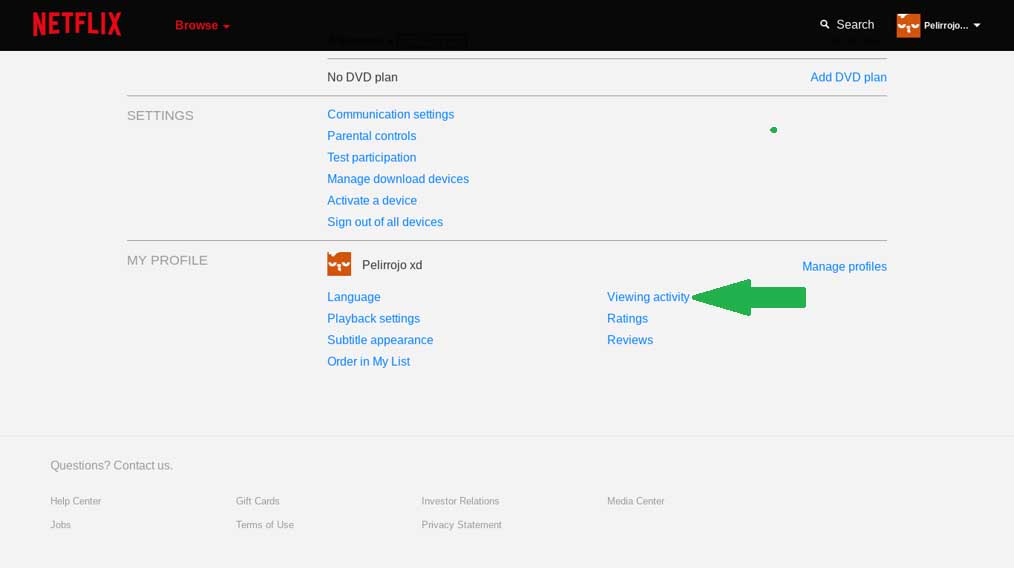Click Sign out of all devices

[385, 222]
